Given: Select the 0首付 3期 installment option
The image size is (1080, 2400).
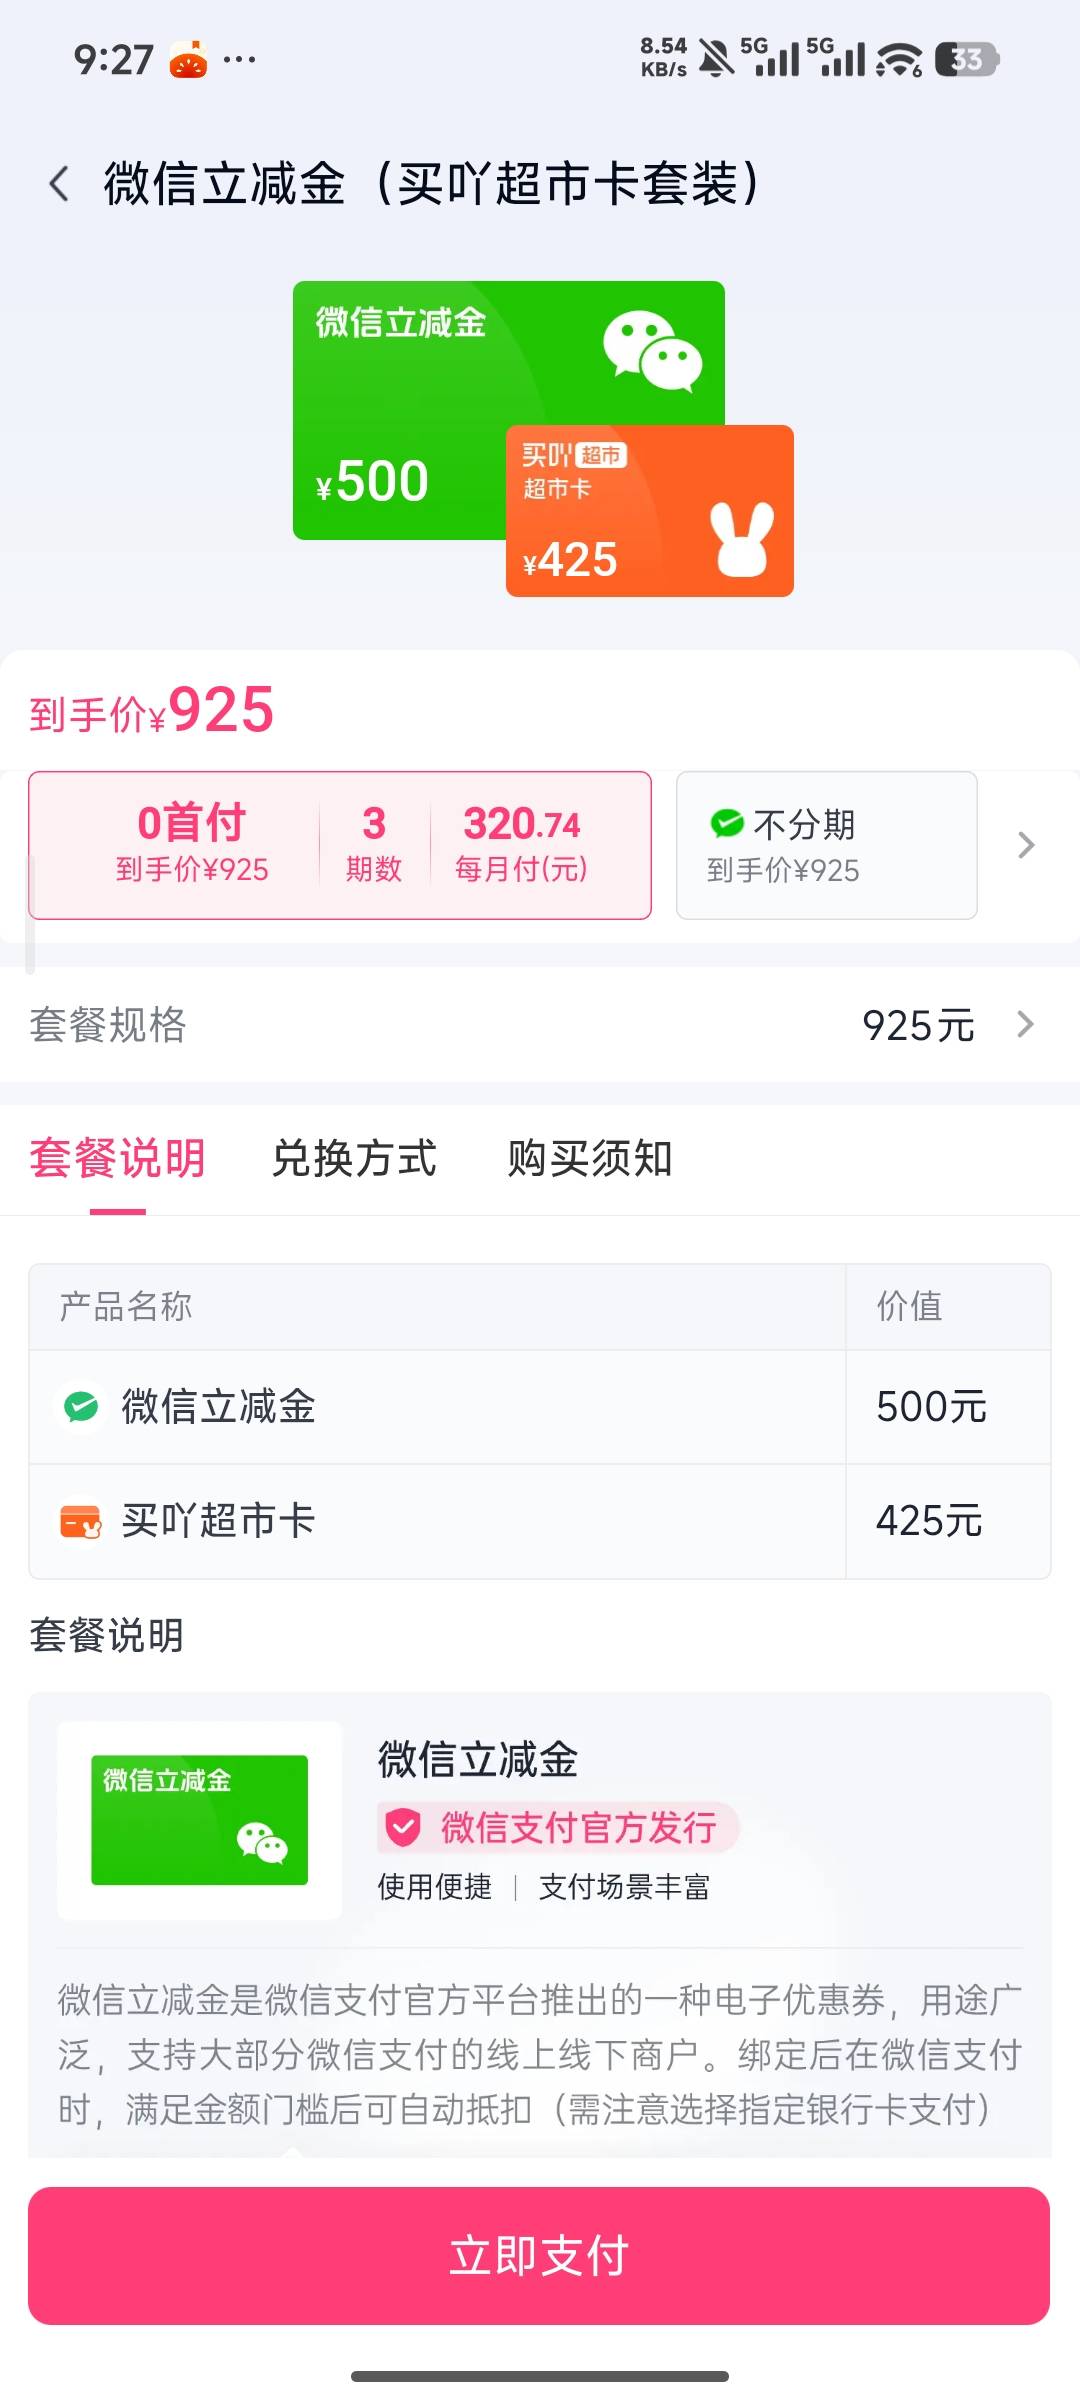Looking at the screenshot, I should point(340,845).
